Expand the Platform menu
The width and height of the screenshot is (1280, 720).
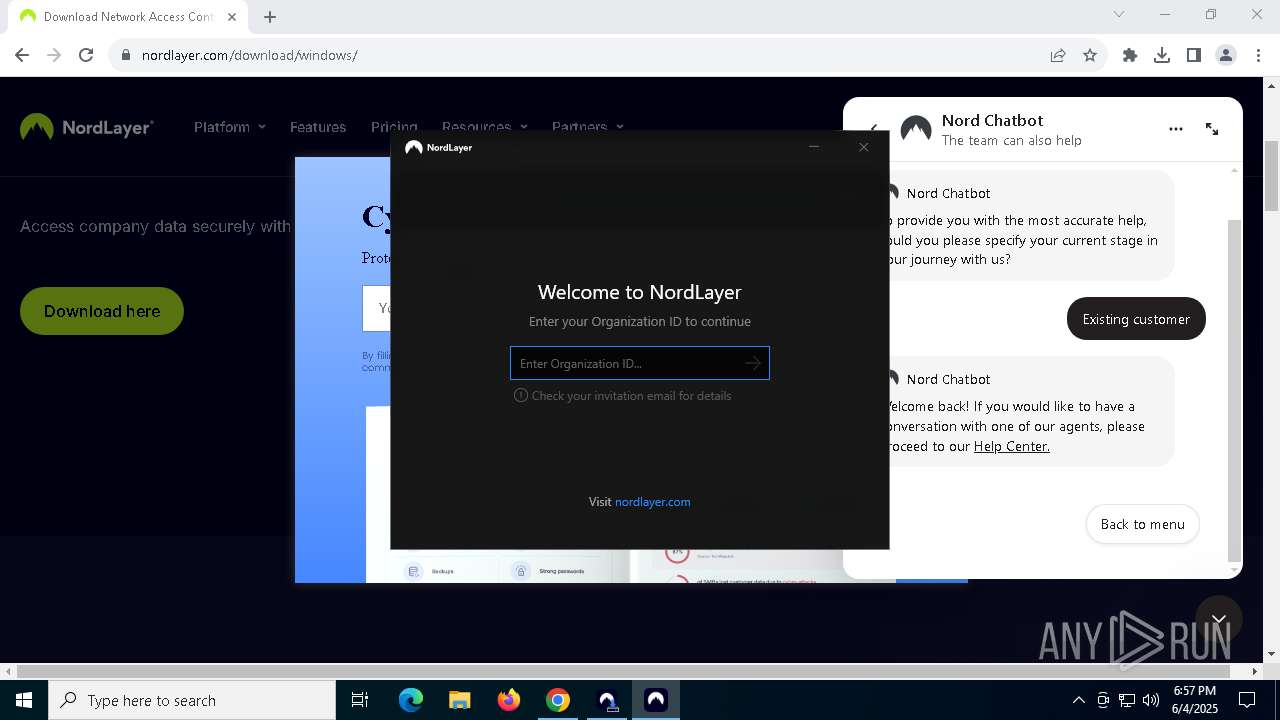tap(230, 127)
